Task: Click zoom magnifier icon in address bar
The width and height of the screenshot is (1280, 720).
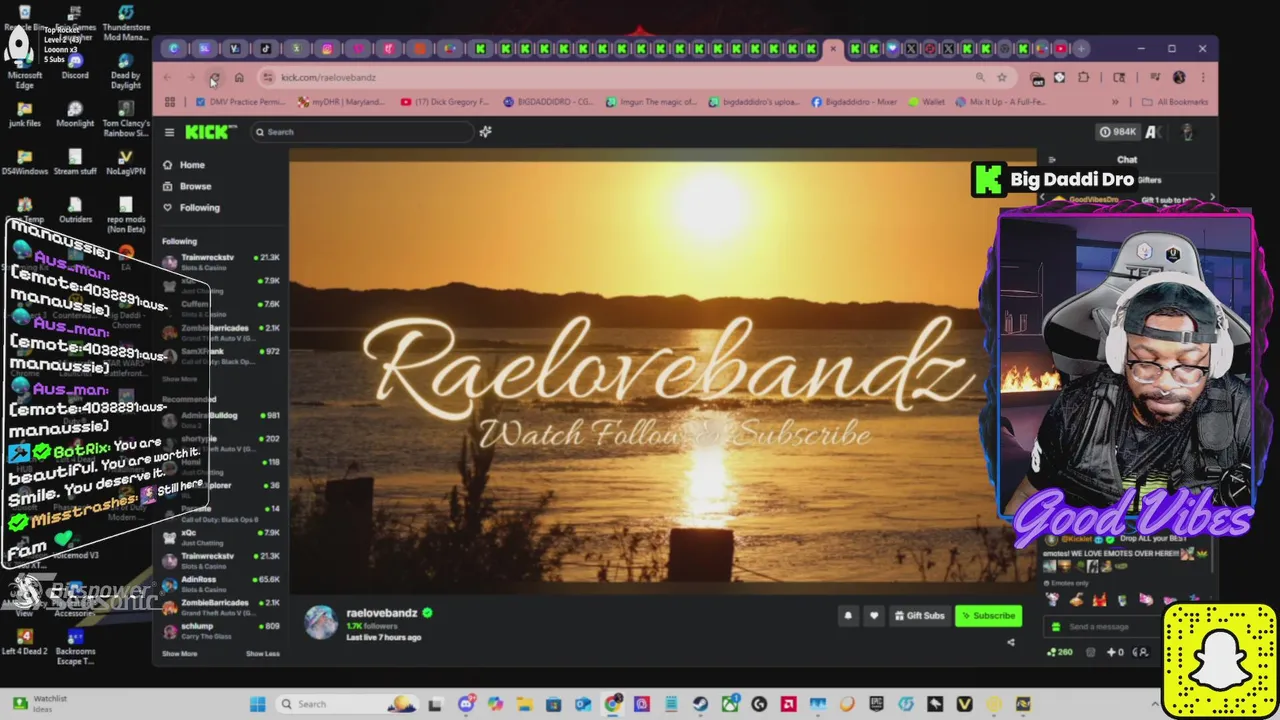Action: pyautogui.click(x=980, y=77)
